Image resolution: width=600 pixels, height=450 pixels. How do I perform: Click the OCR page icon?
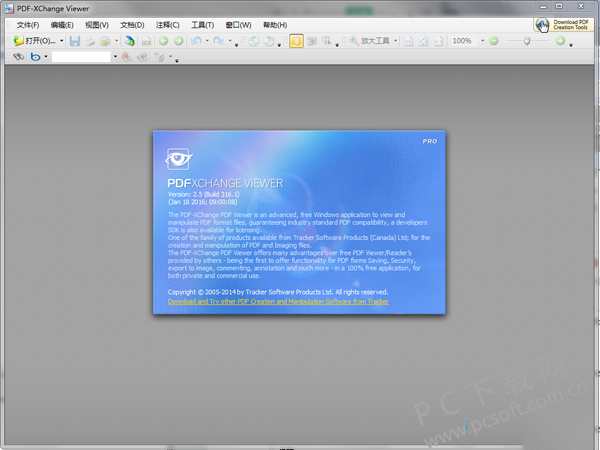[x=147, y=41]
